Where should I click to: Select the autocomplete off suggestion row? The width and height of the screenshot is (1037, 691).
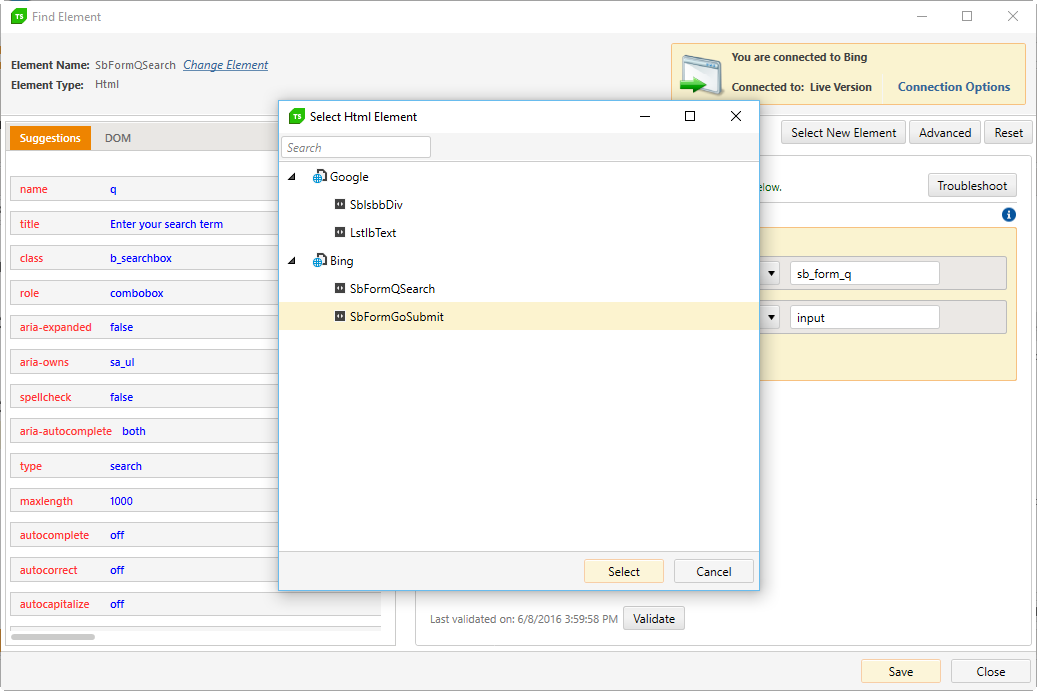[144, 535]
